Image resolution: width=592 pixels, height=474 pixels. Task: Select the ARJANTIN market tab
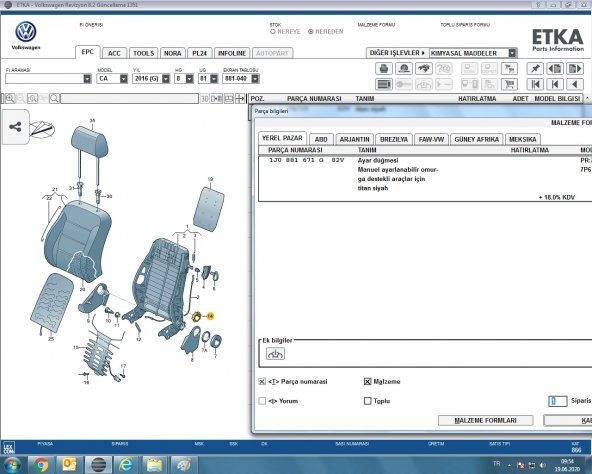[x=355, y=139]
